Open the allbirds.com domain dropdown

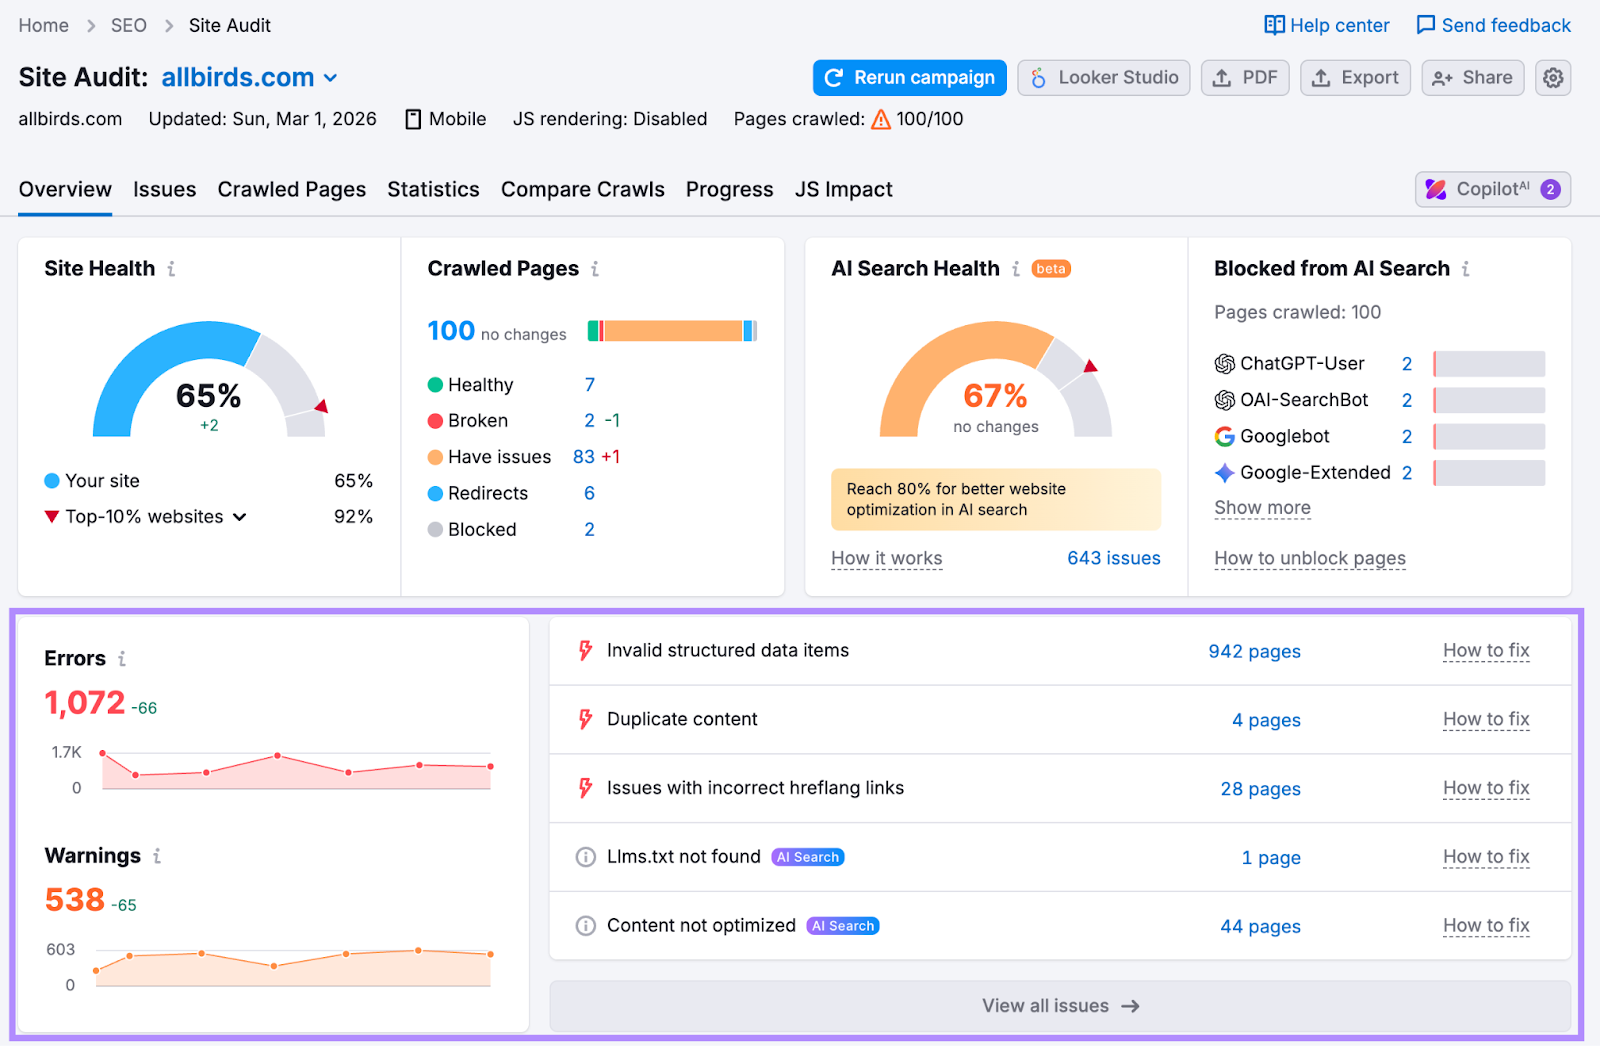click(x=331, y=77)
